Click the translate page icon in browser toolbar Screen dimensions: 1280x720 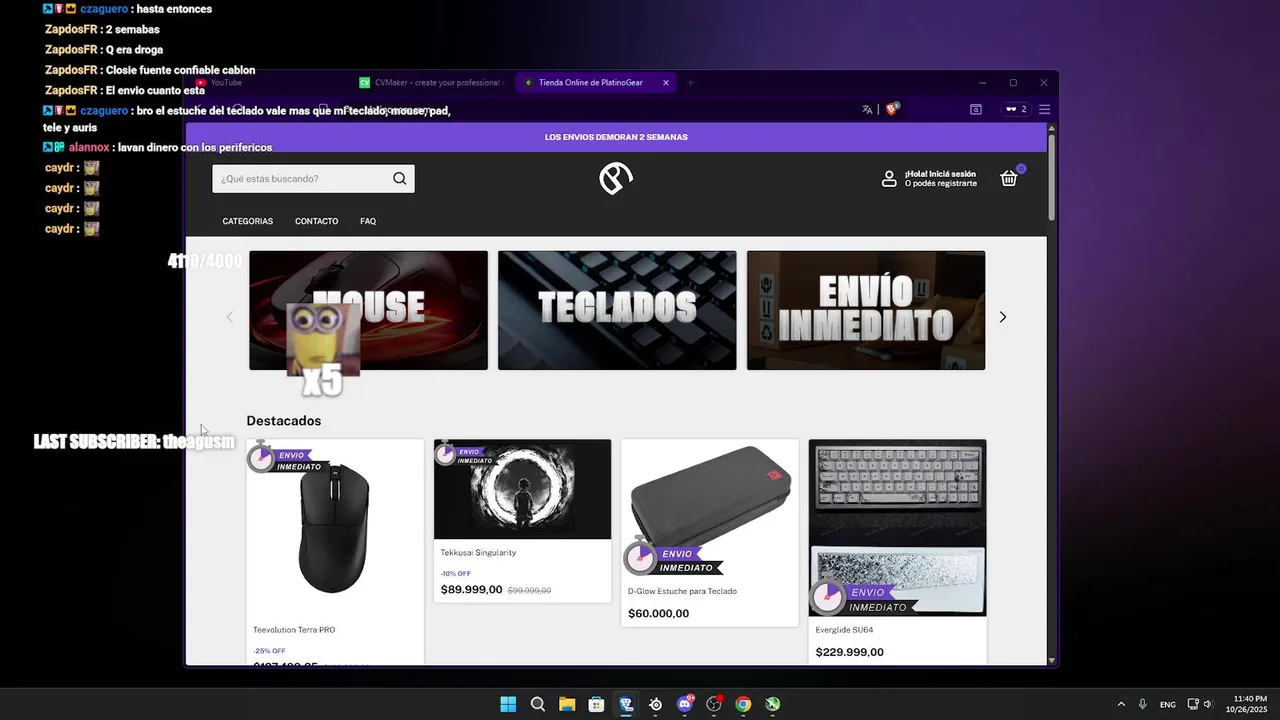[867, 109]
